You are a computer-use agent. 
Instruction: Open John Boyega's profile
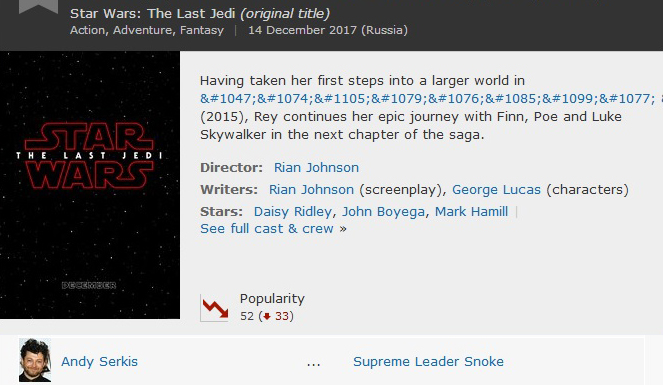(x=384, y=212)
